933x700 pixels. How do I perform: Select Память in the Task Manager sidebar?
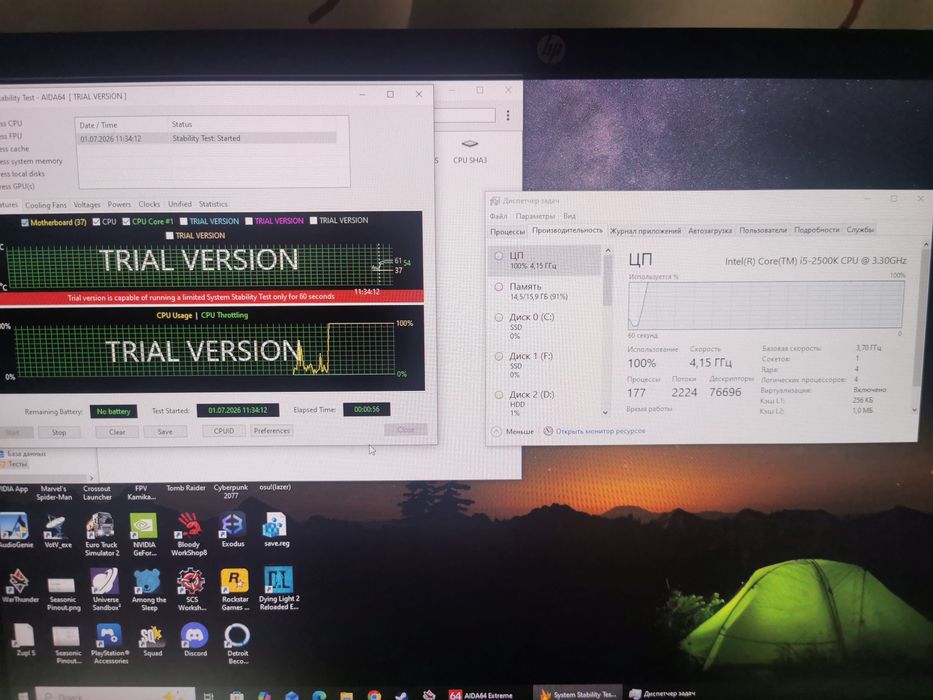tap(544, 290)
